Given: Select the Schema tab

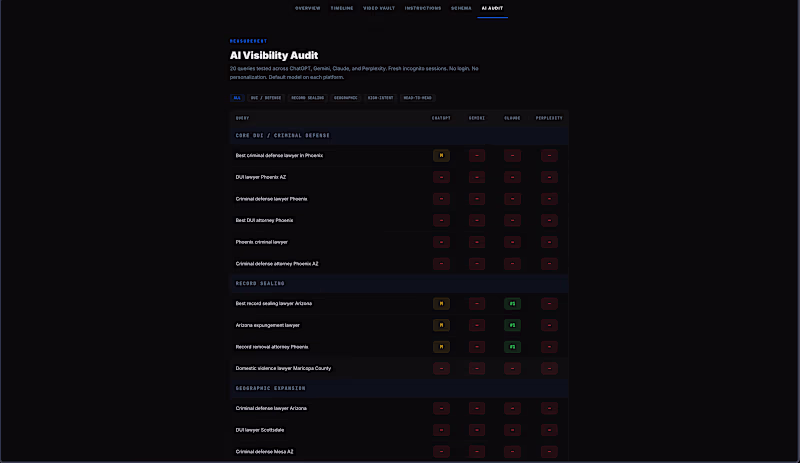Looking at the screenshot, I should (x=461, y=8).
